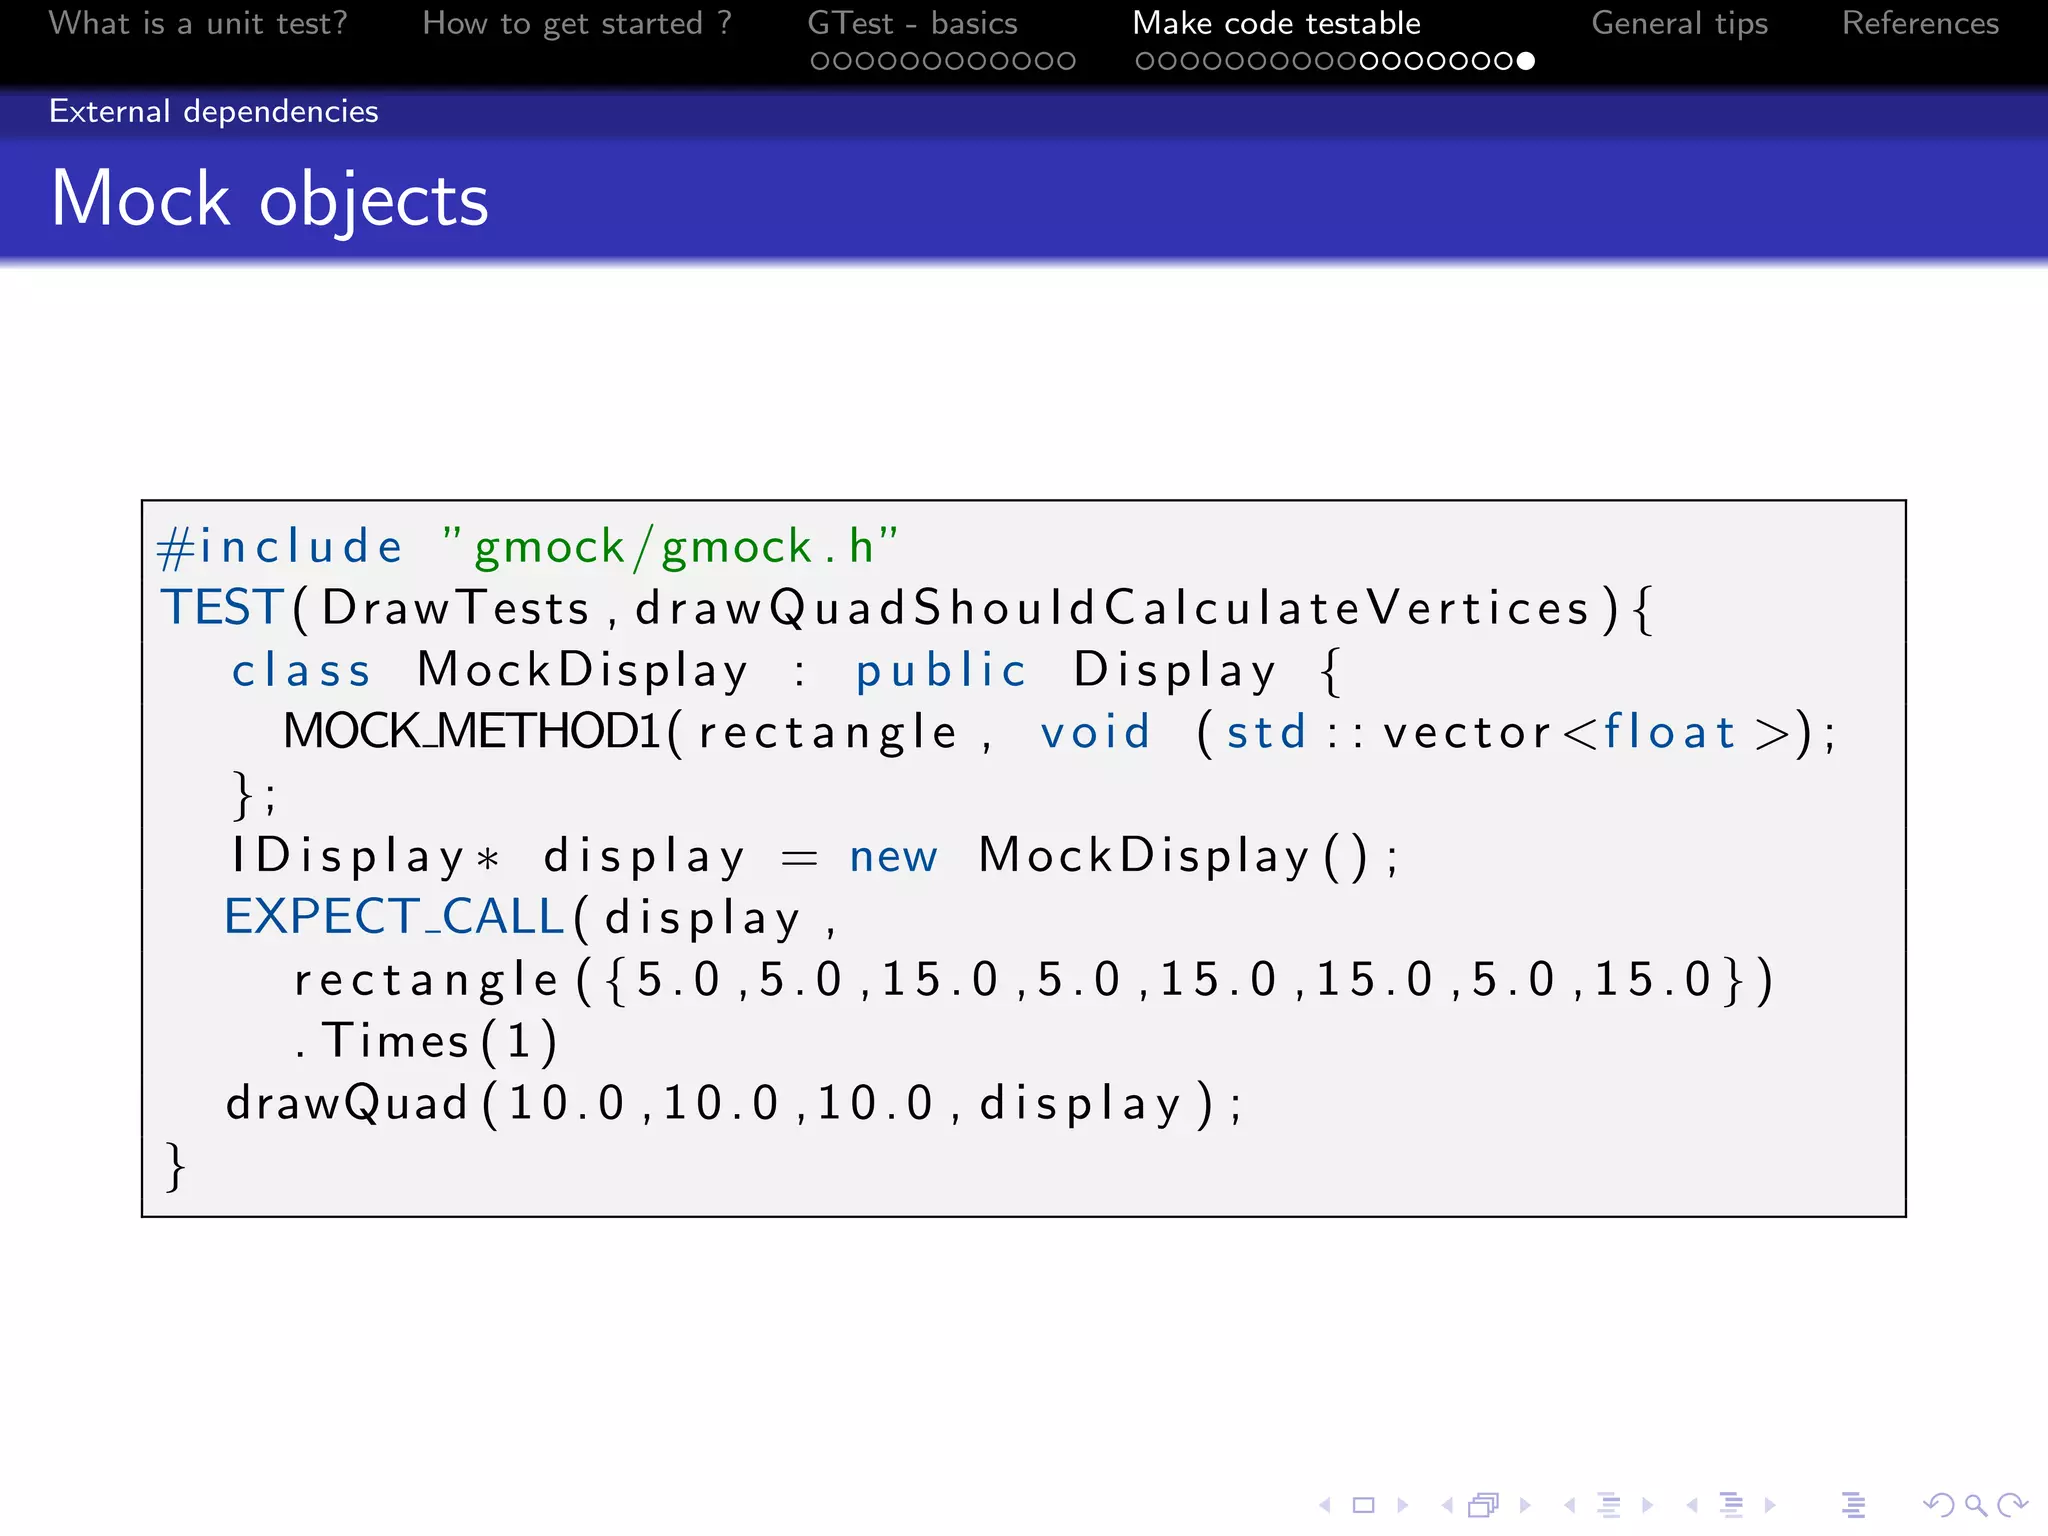Click the 'External dependencies' subsection label

coord(214,111)
